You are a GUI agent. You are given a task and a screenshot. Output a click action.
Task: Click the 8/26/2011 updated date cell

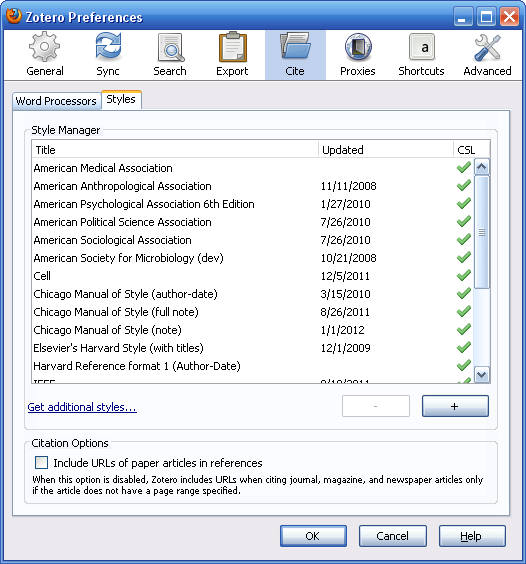coord(345,312)
